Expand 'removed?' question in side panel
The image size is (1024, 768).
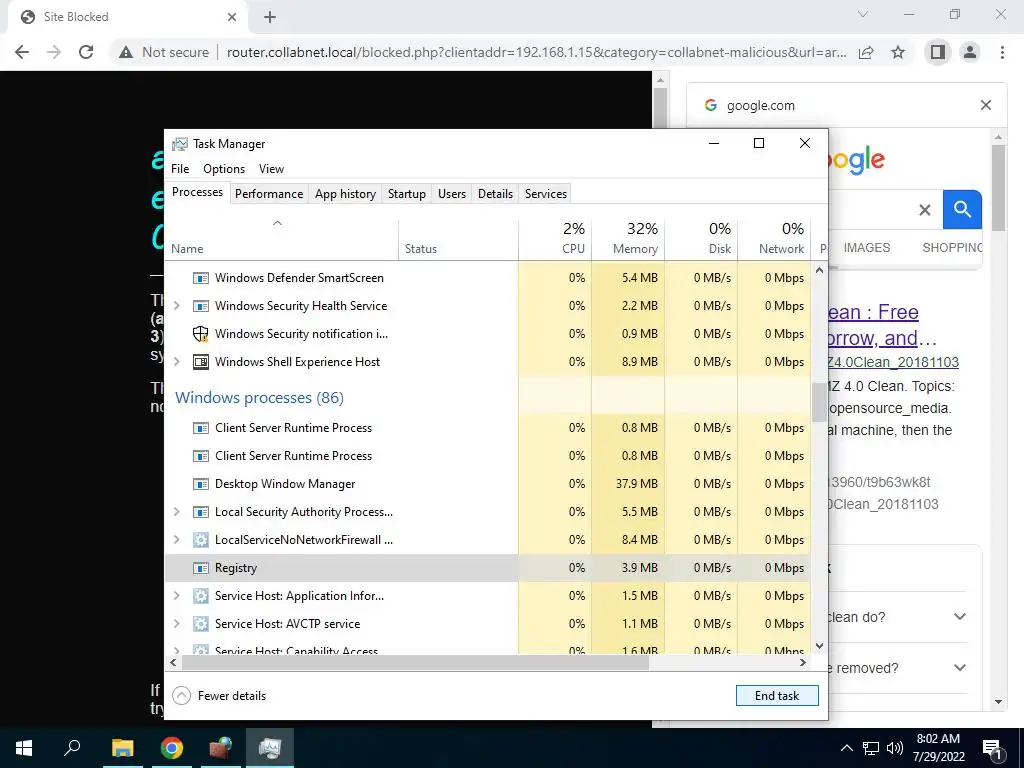click(959, 667)
